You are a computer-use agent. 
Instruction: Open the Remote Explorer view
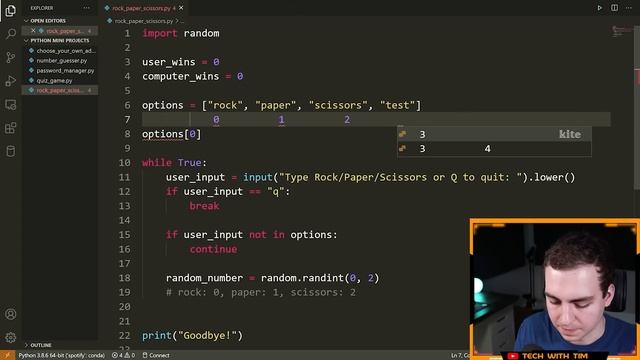(x=11, y=104)
